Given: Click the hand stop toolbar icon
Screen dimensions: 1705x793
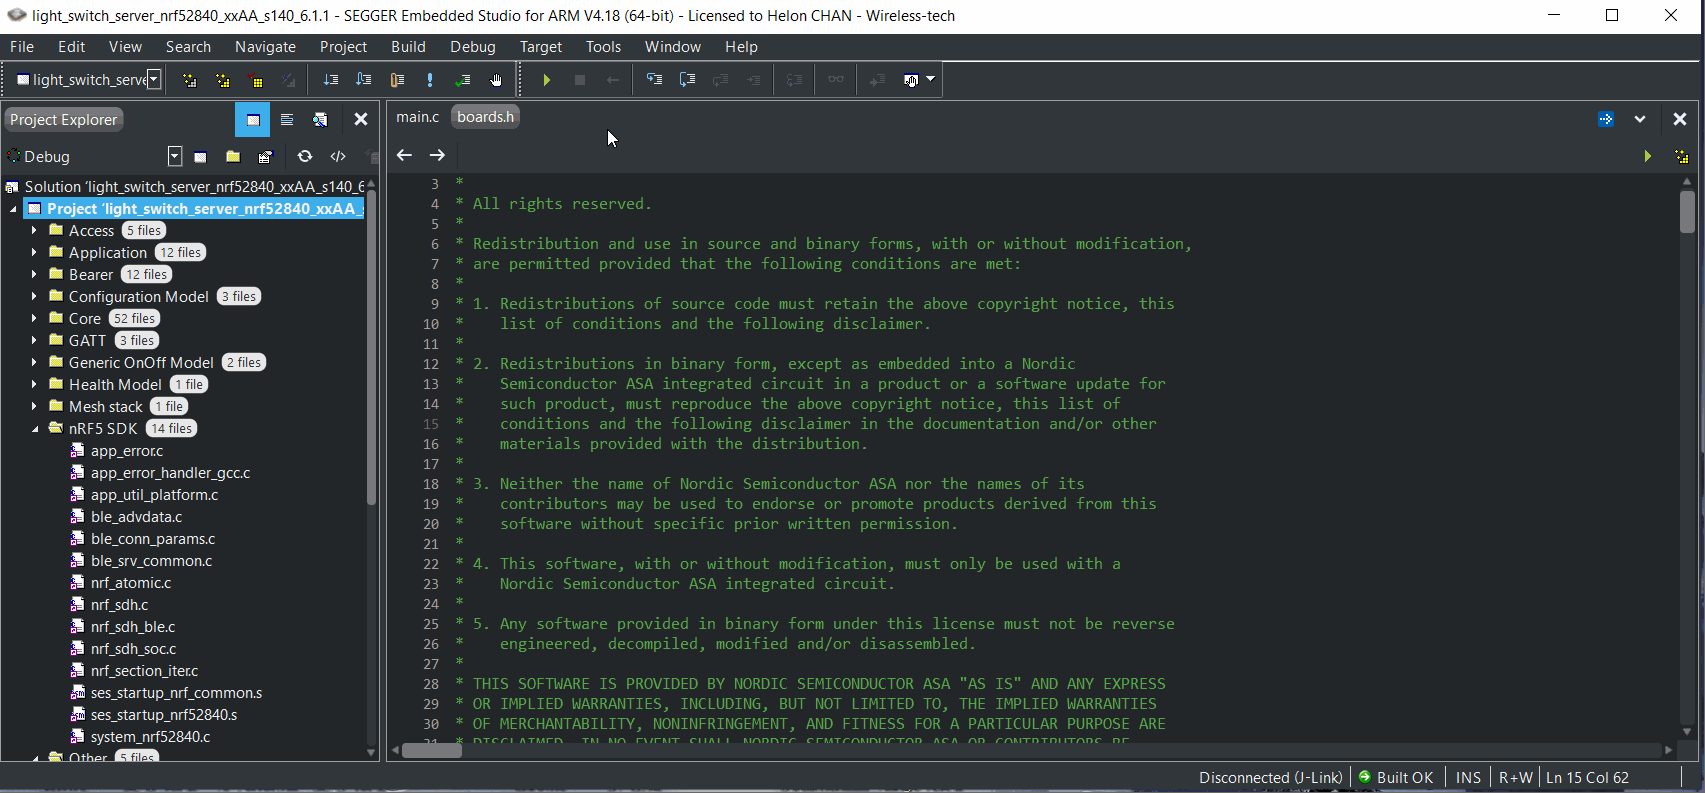Looking at the screenshot, I should [x=496, y=80].
